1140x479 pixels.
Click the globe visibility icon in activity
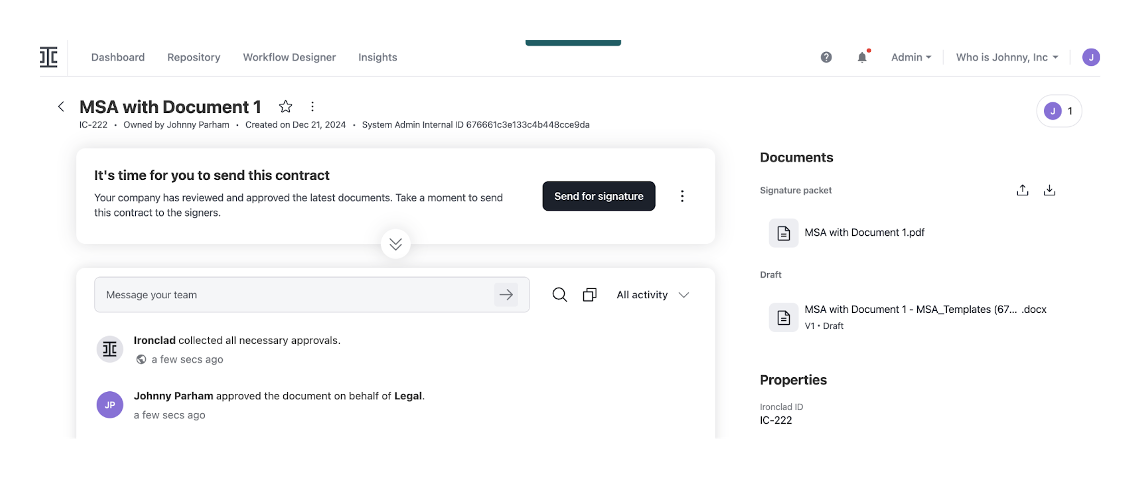click(x=141, y=359)
